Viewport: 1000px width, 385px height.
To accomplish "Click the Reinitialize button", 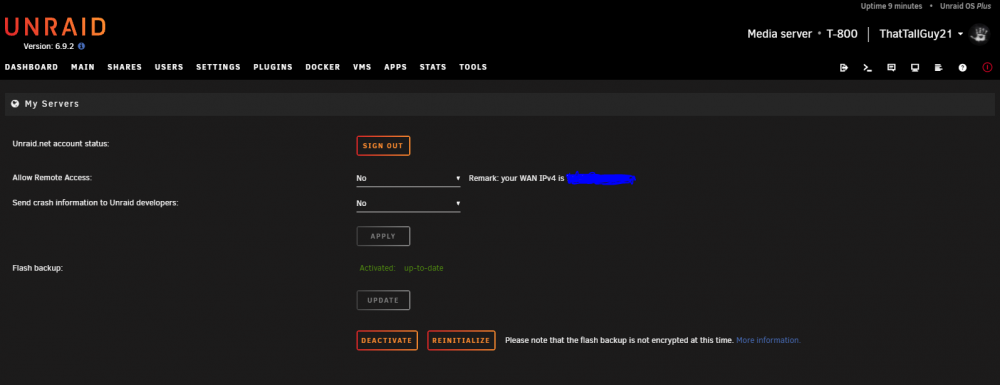I will tap(461, 340).
